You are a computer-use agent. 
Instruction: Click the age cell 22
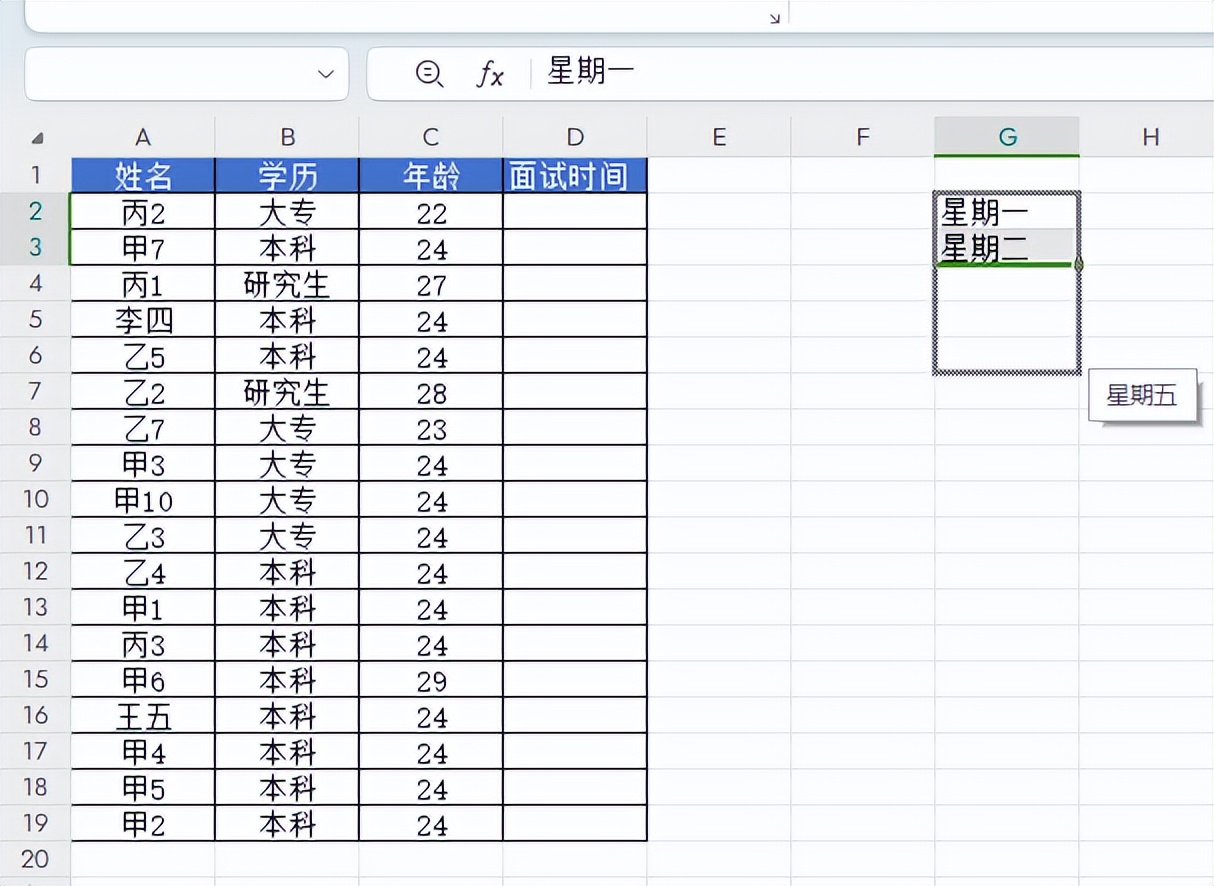coord(431,212)
